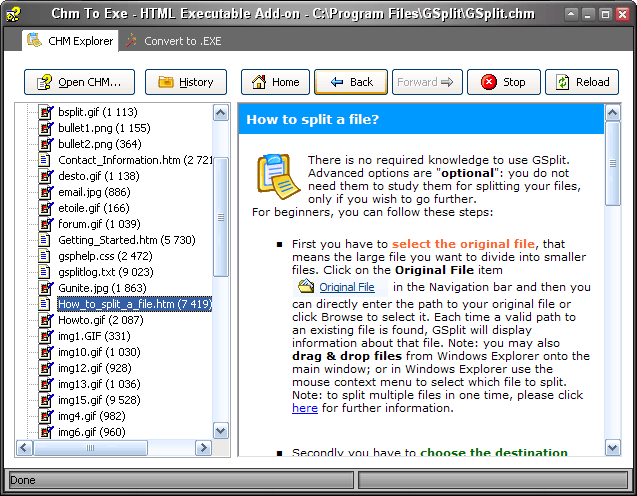Click the Contact_Information.htm document icon

click(44, 160)
